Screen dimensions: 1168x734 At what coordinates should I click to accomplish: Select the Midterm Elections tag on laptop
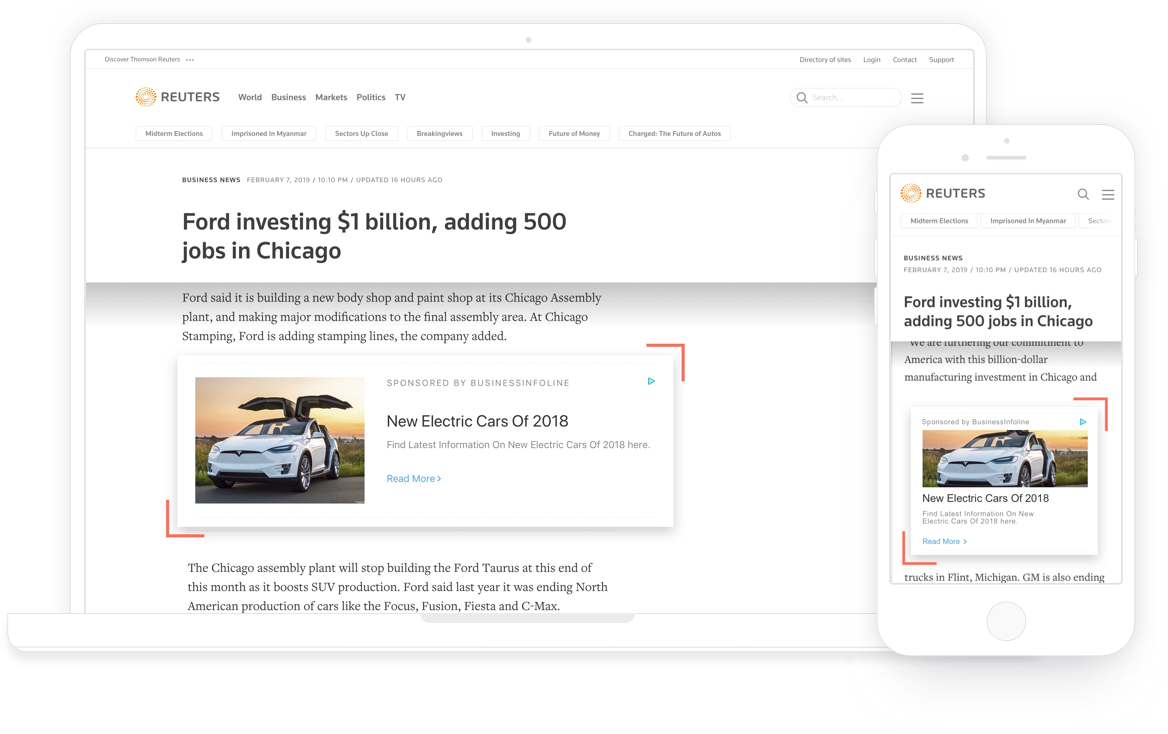point(174,133)
